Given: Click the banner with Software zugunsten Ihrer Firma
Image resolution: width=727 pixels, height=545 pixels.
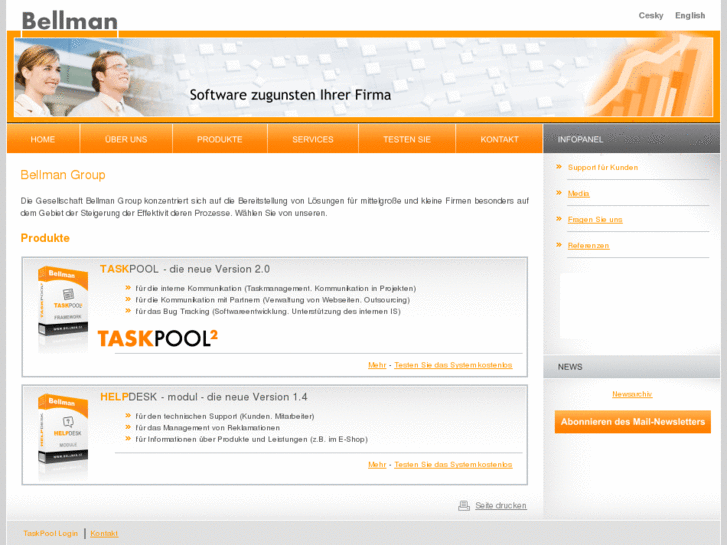Looking at the screenshot, I should (364, 77).
